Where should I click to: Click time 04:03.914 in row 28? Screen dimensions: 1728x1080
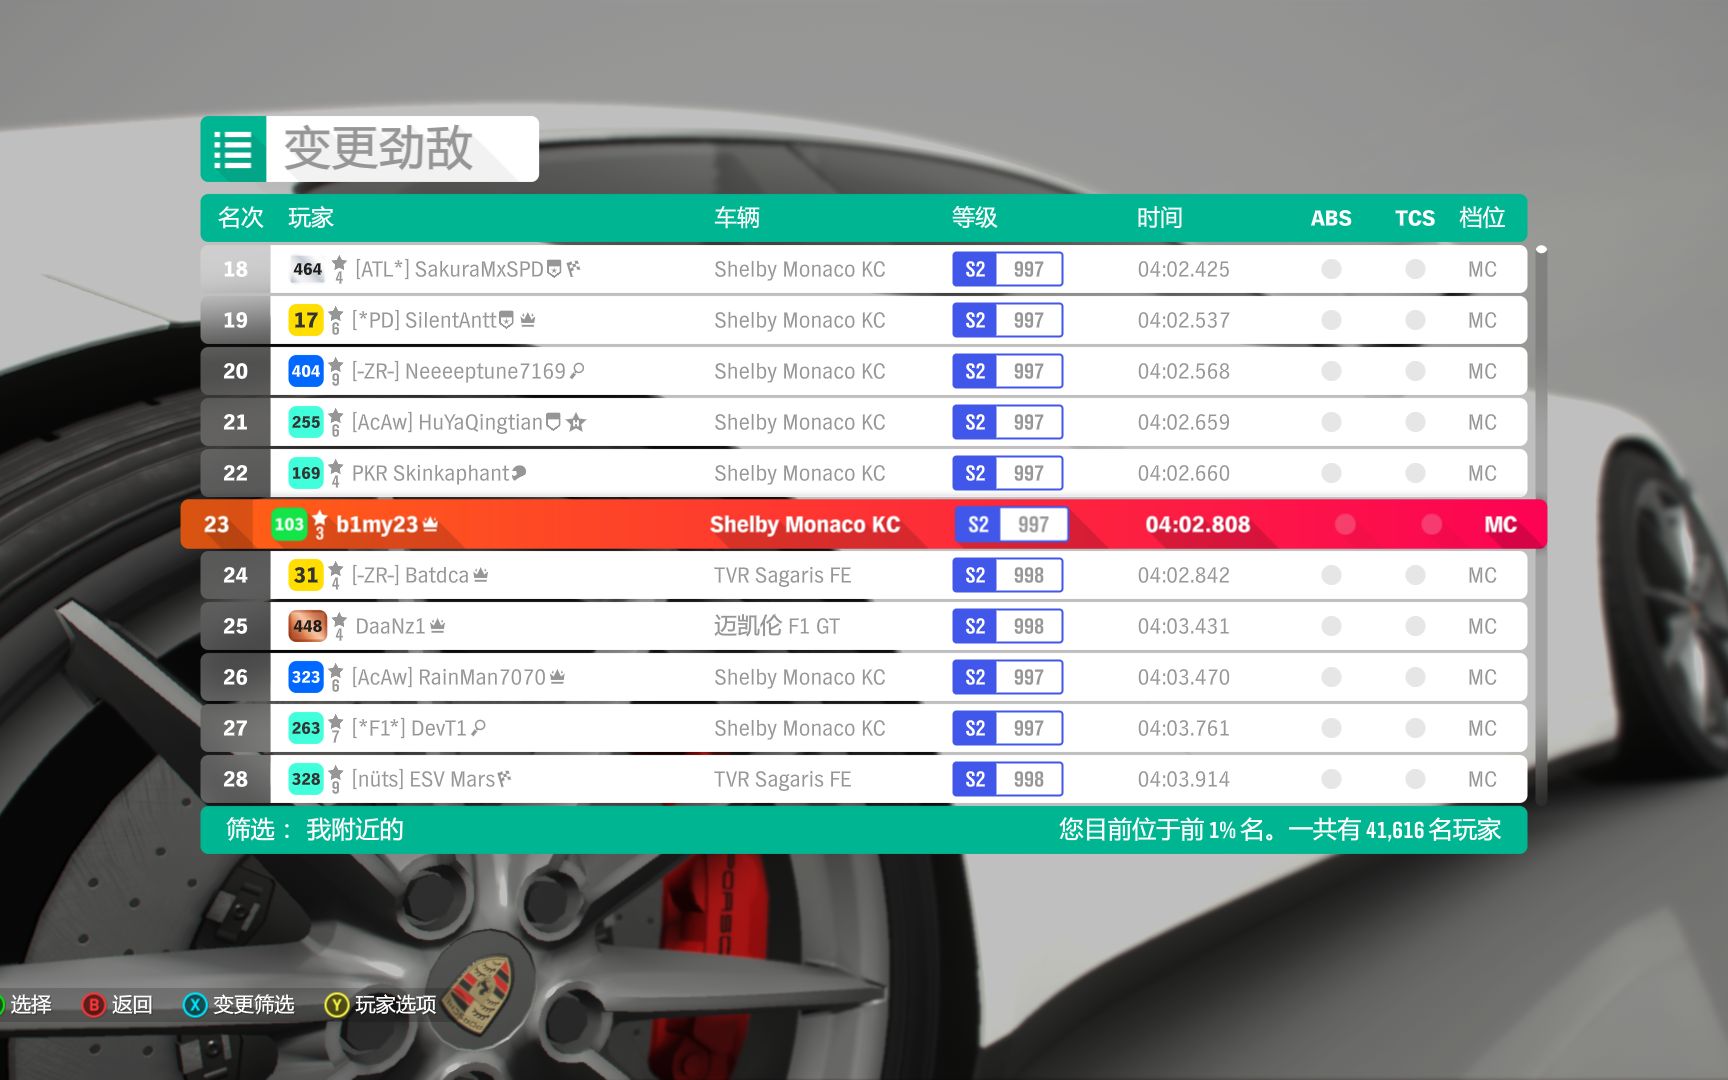[1184, 779]
